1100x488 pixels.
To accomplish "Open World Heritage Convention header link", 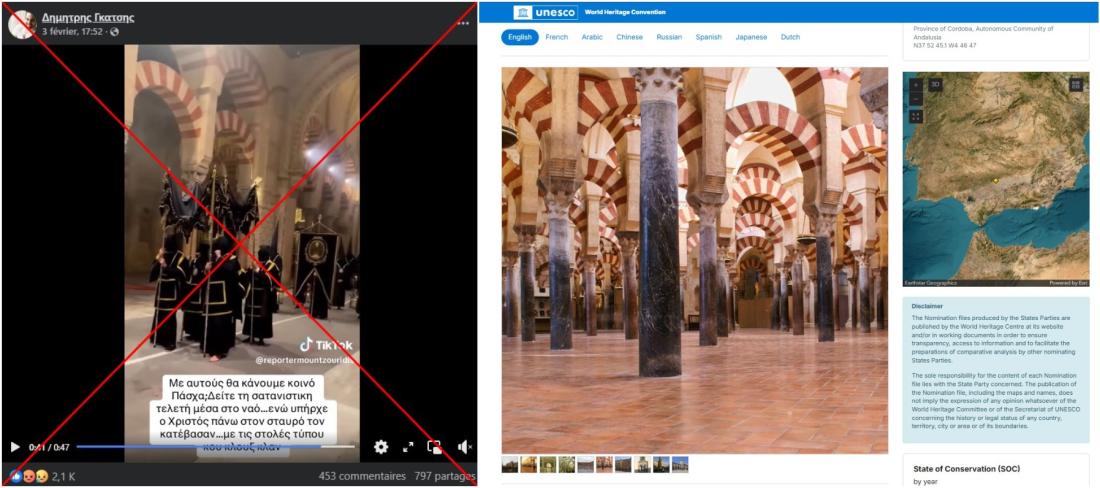I will [x=624, y=12].
